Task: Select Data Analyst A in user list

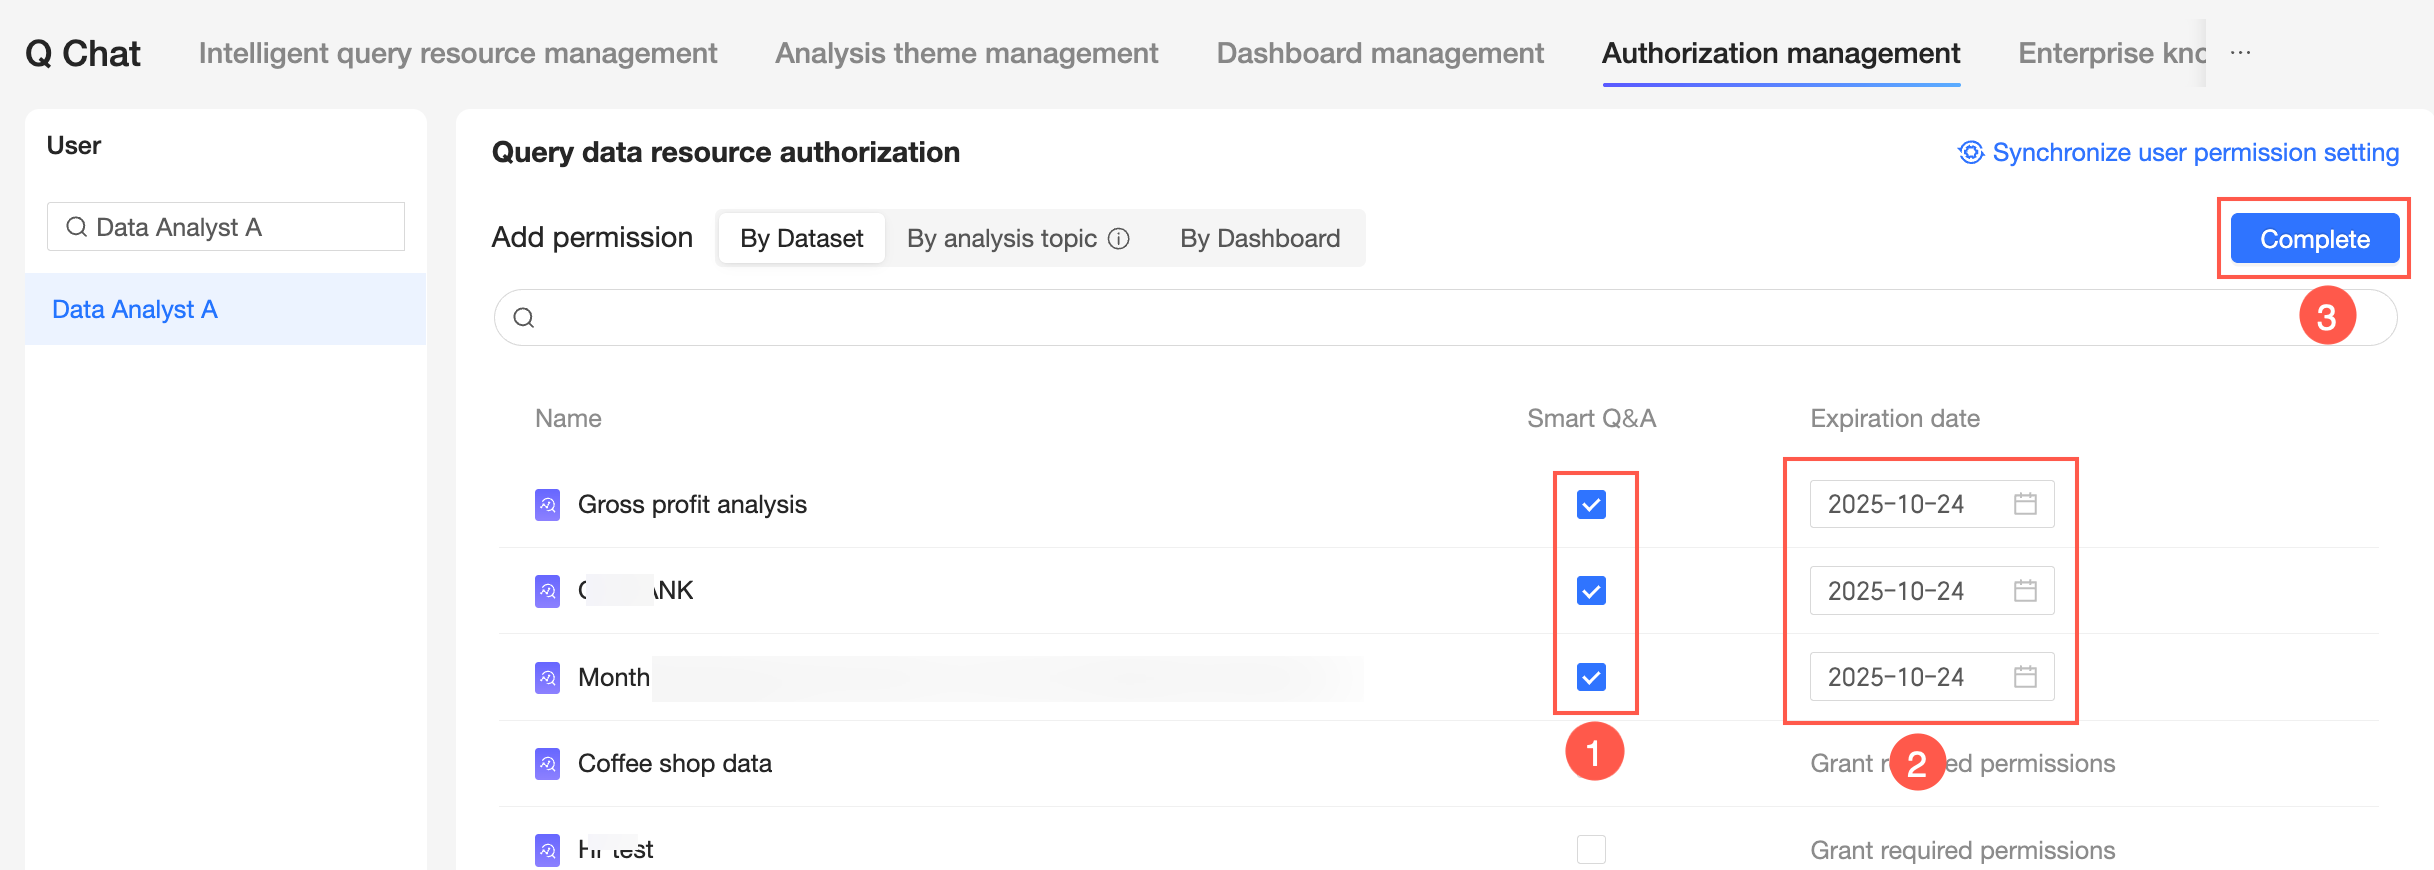Action: pyautogui.click(x=135, y=310)
